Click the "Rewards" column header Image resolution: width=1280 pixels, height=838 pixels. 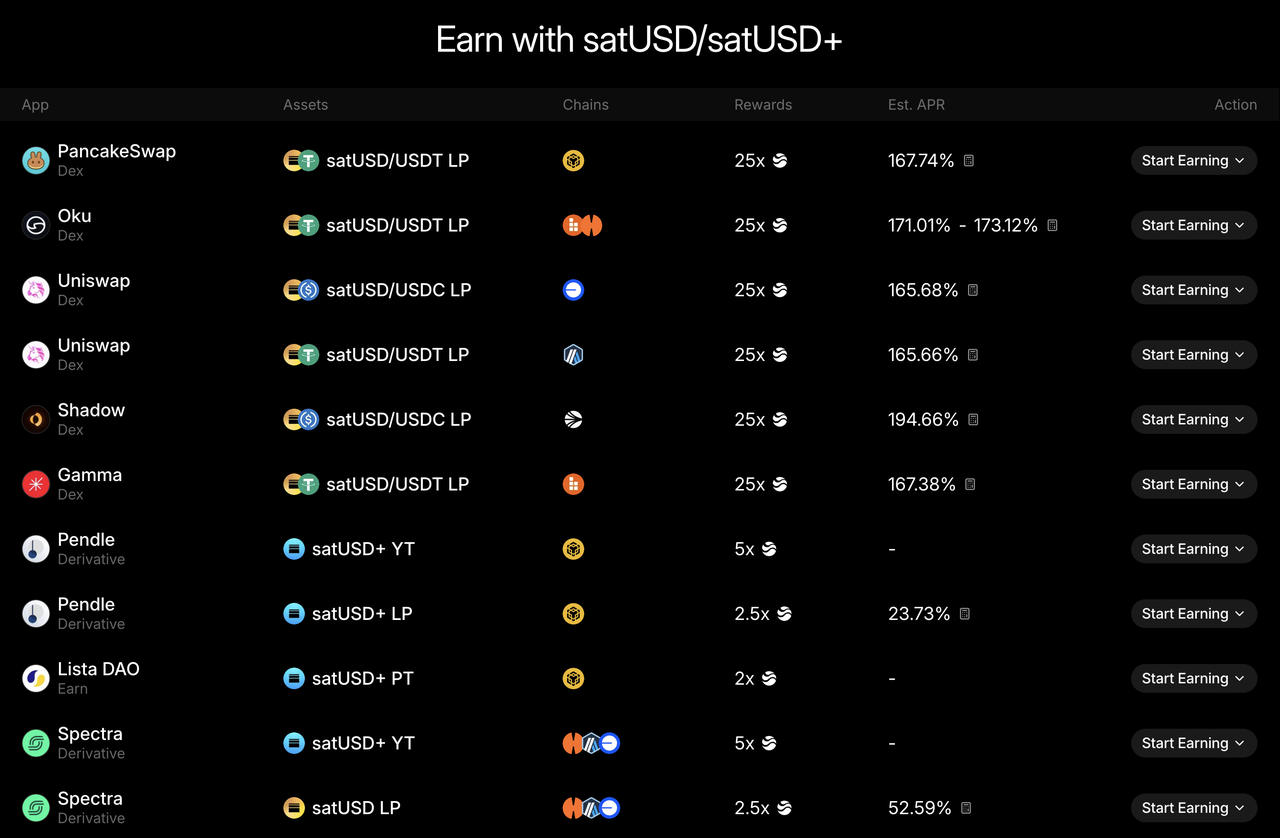point(763,105)
